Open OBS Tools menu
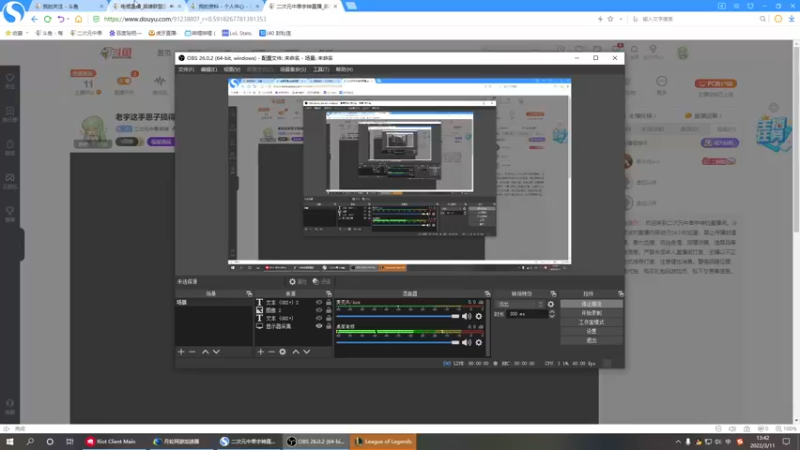The height and width of the screenshot is (450, 800). 321,69
